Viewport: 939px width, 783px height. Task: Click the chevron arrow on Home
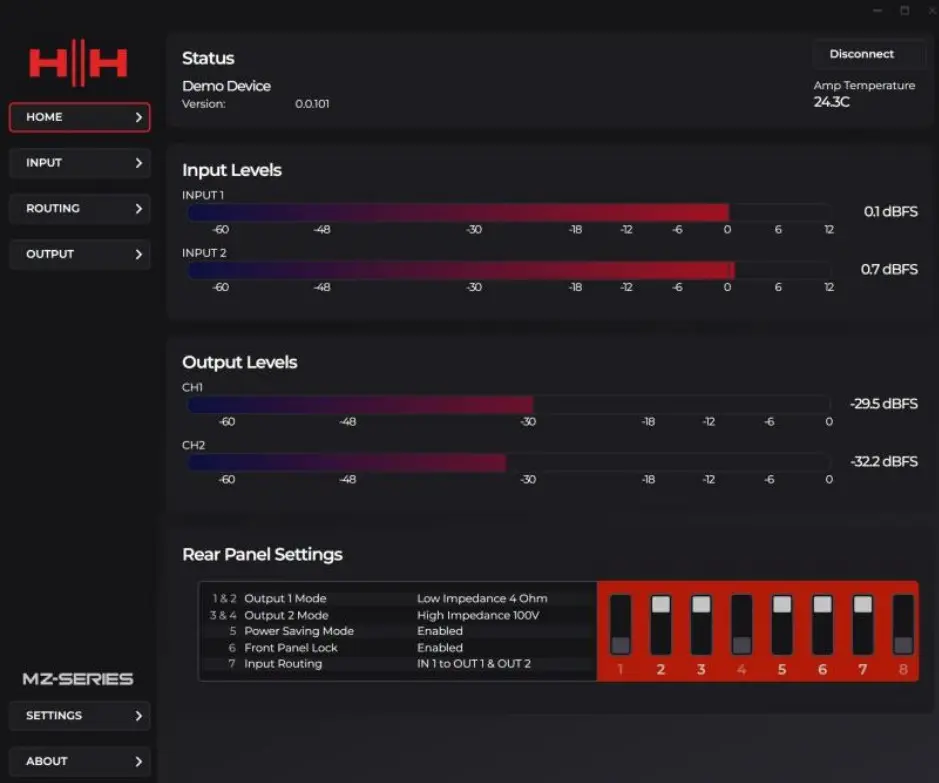point(138,117)
